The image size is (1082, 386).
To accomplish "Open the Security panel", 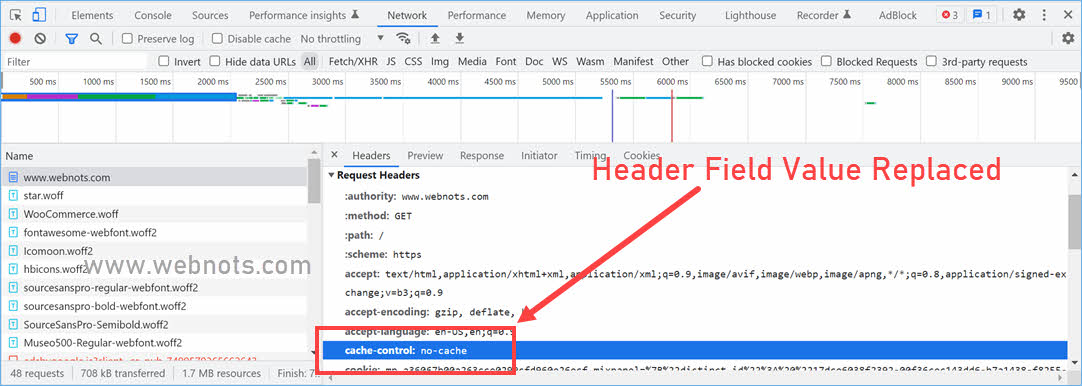I will 677,15.
